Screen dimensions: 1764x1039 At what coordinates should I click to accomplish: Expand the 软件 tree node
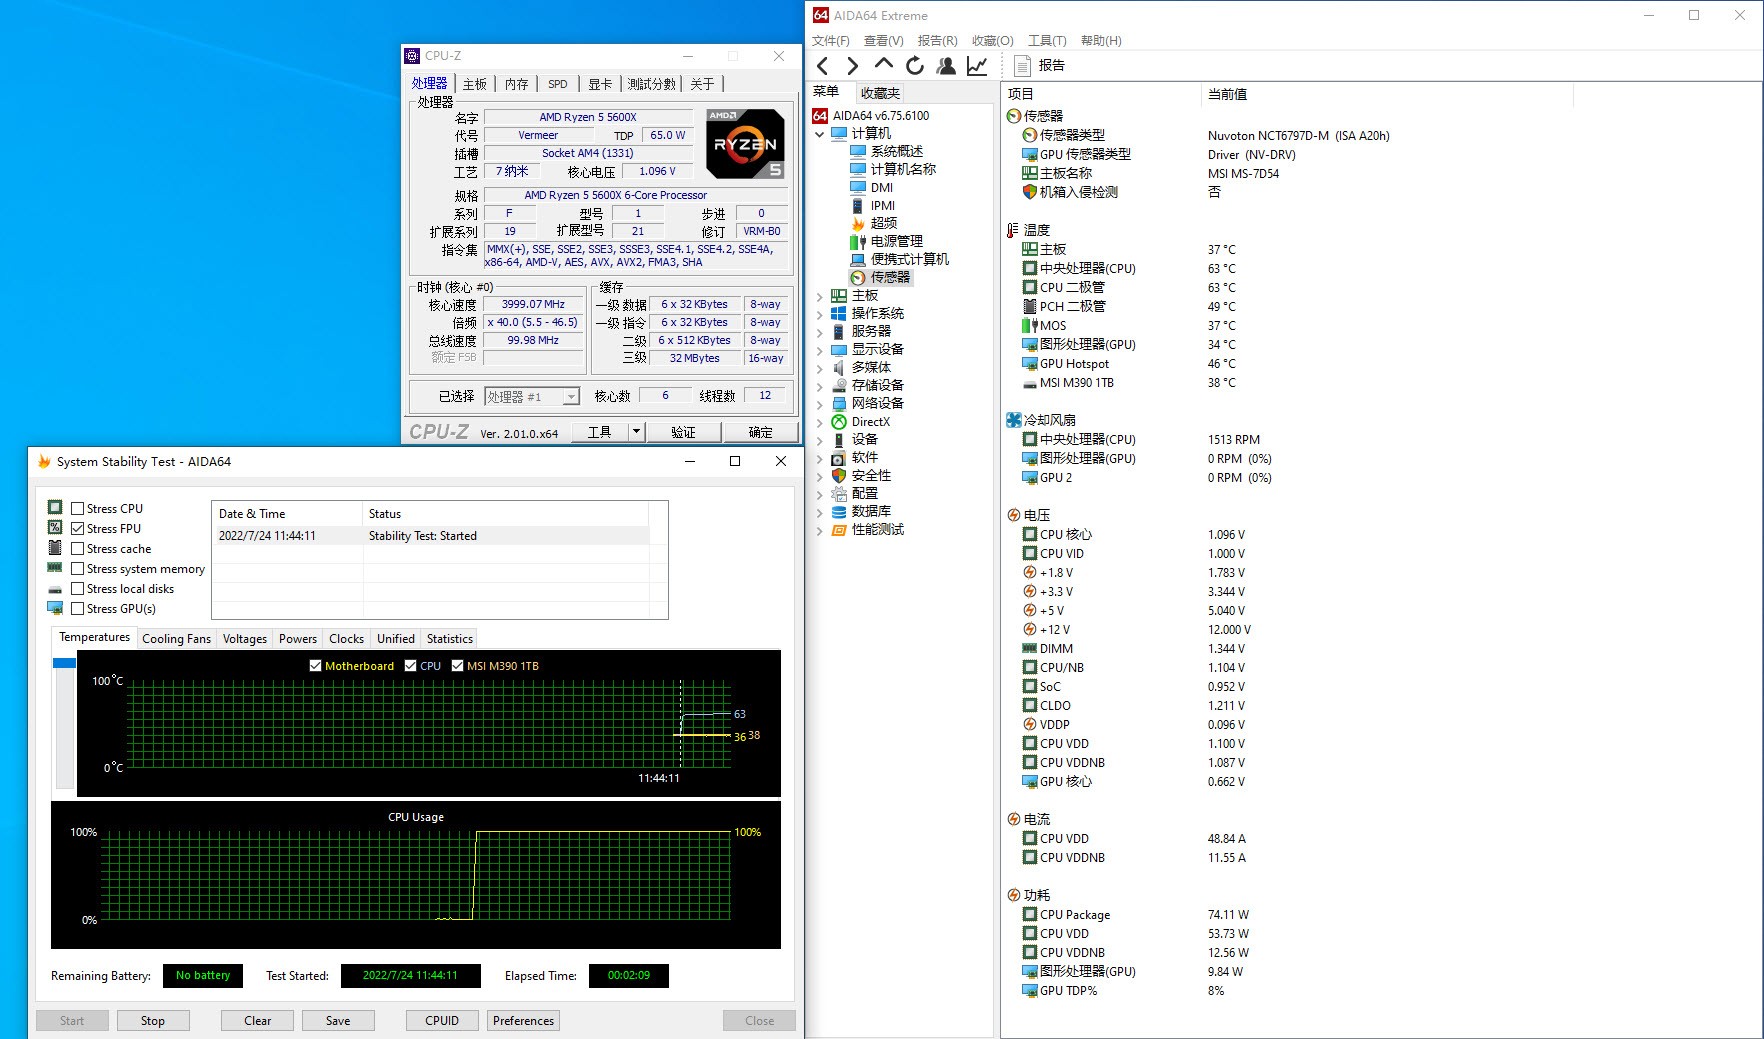[x=820, y=457]
